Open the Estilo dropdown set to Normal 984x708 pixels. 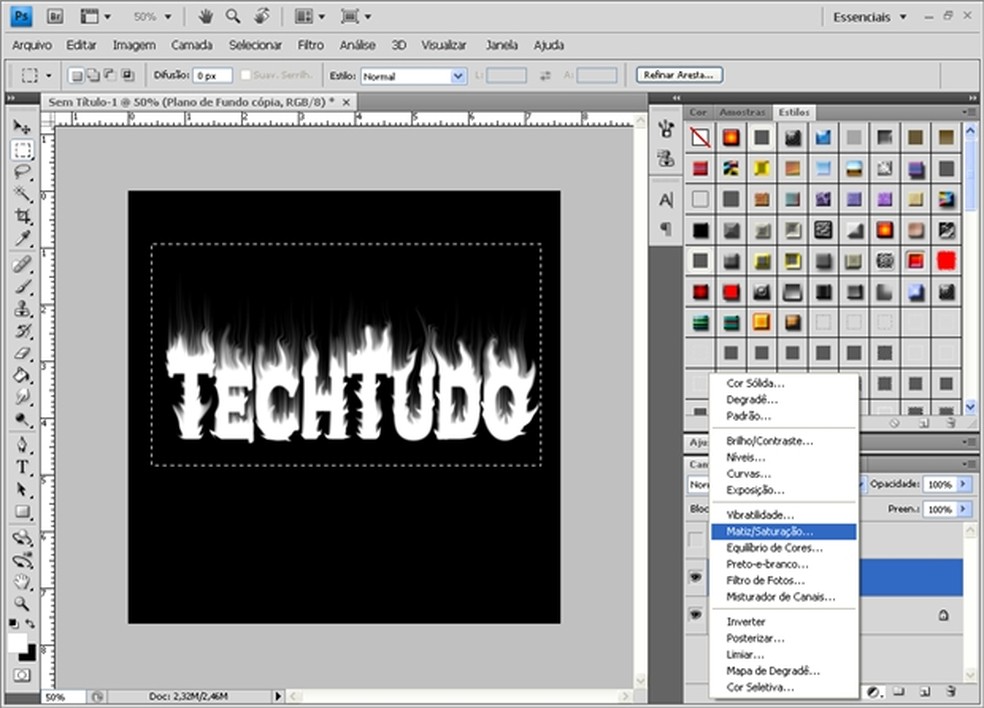pyautogui.click(x=413, y=76)
